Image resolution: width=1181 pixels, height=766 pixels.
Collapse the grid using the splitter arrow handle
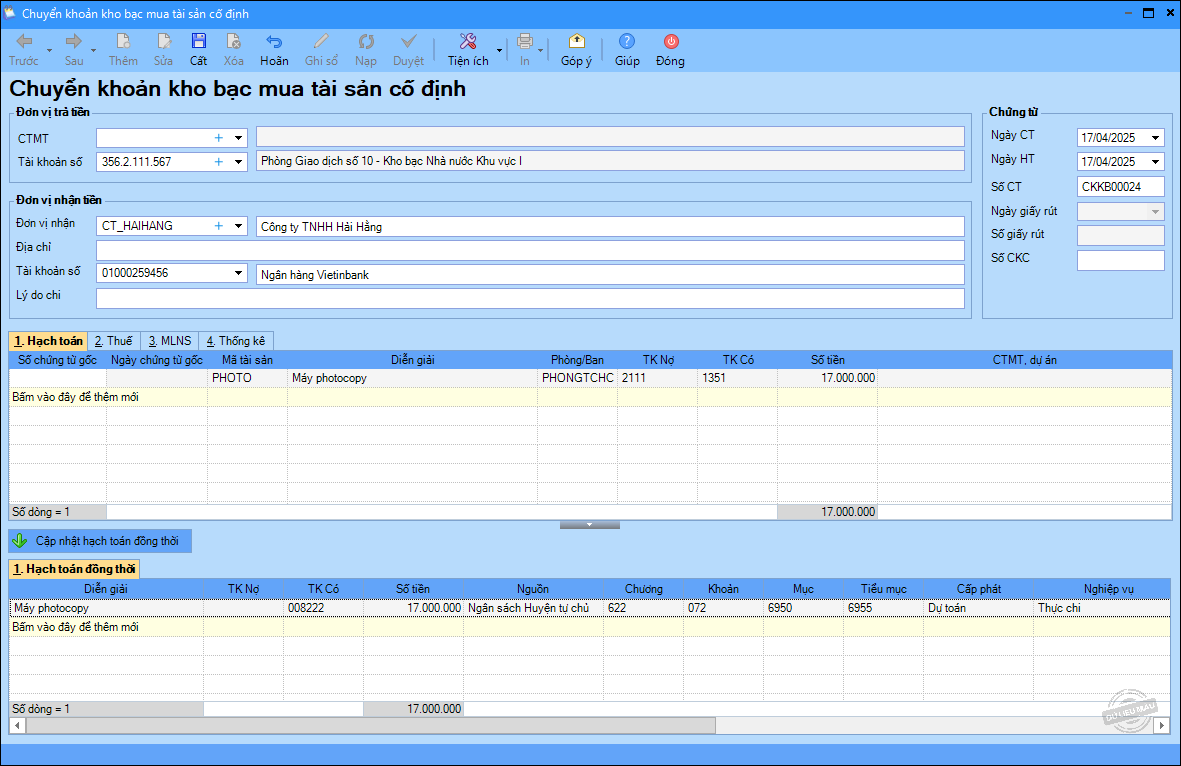590,525
